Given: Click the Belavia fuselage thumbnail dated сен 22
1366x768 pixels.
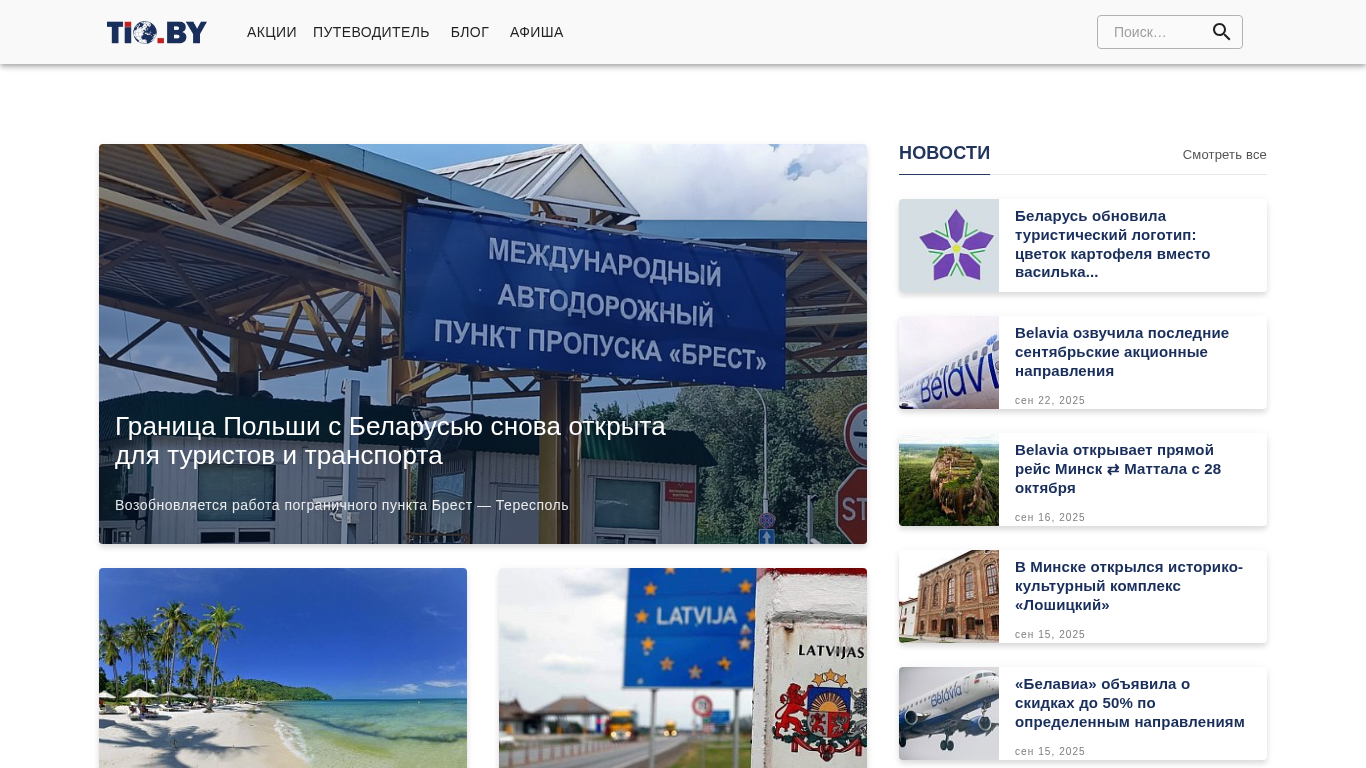Looking at the screenshot, I should (949, 363).
